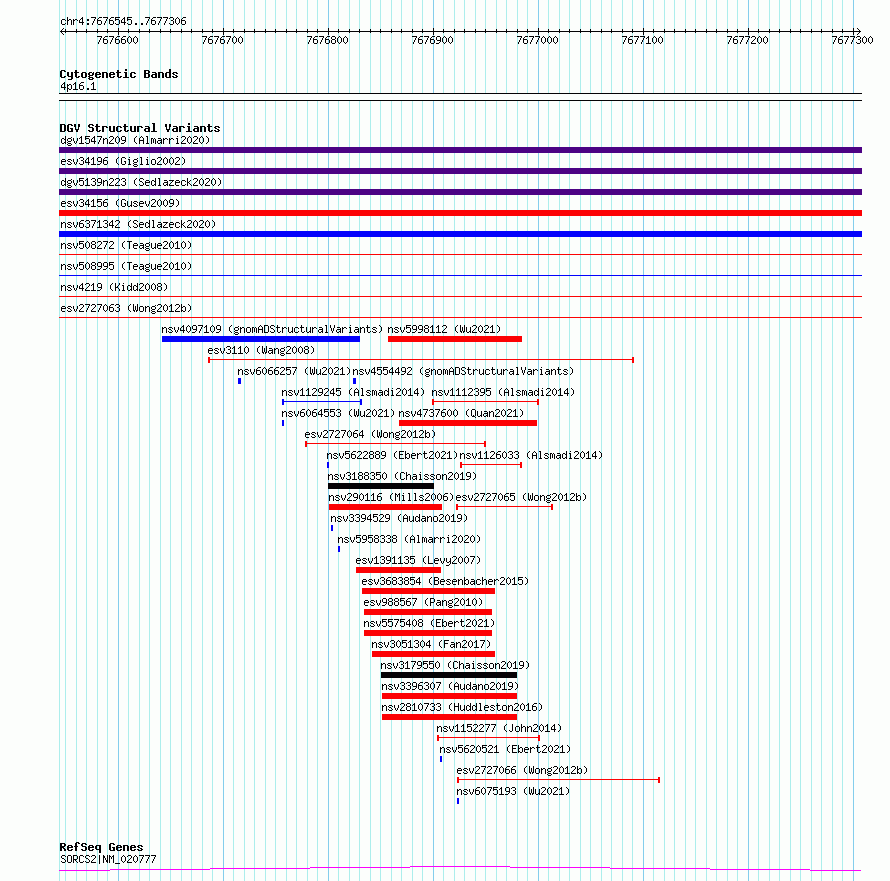Click the red bar under nsv290116 (Mills2006)
The width and height of the screenshot is (890, 881).
click(x=385, y=507)
